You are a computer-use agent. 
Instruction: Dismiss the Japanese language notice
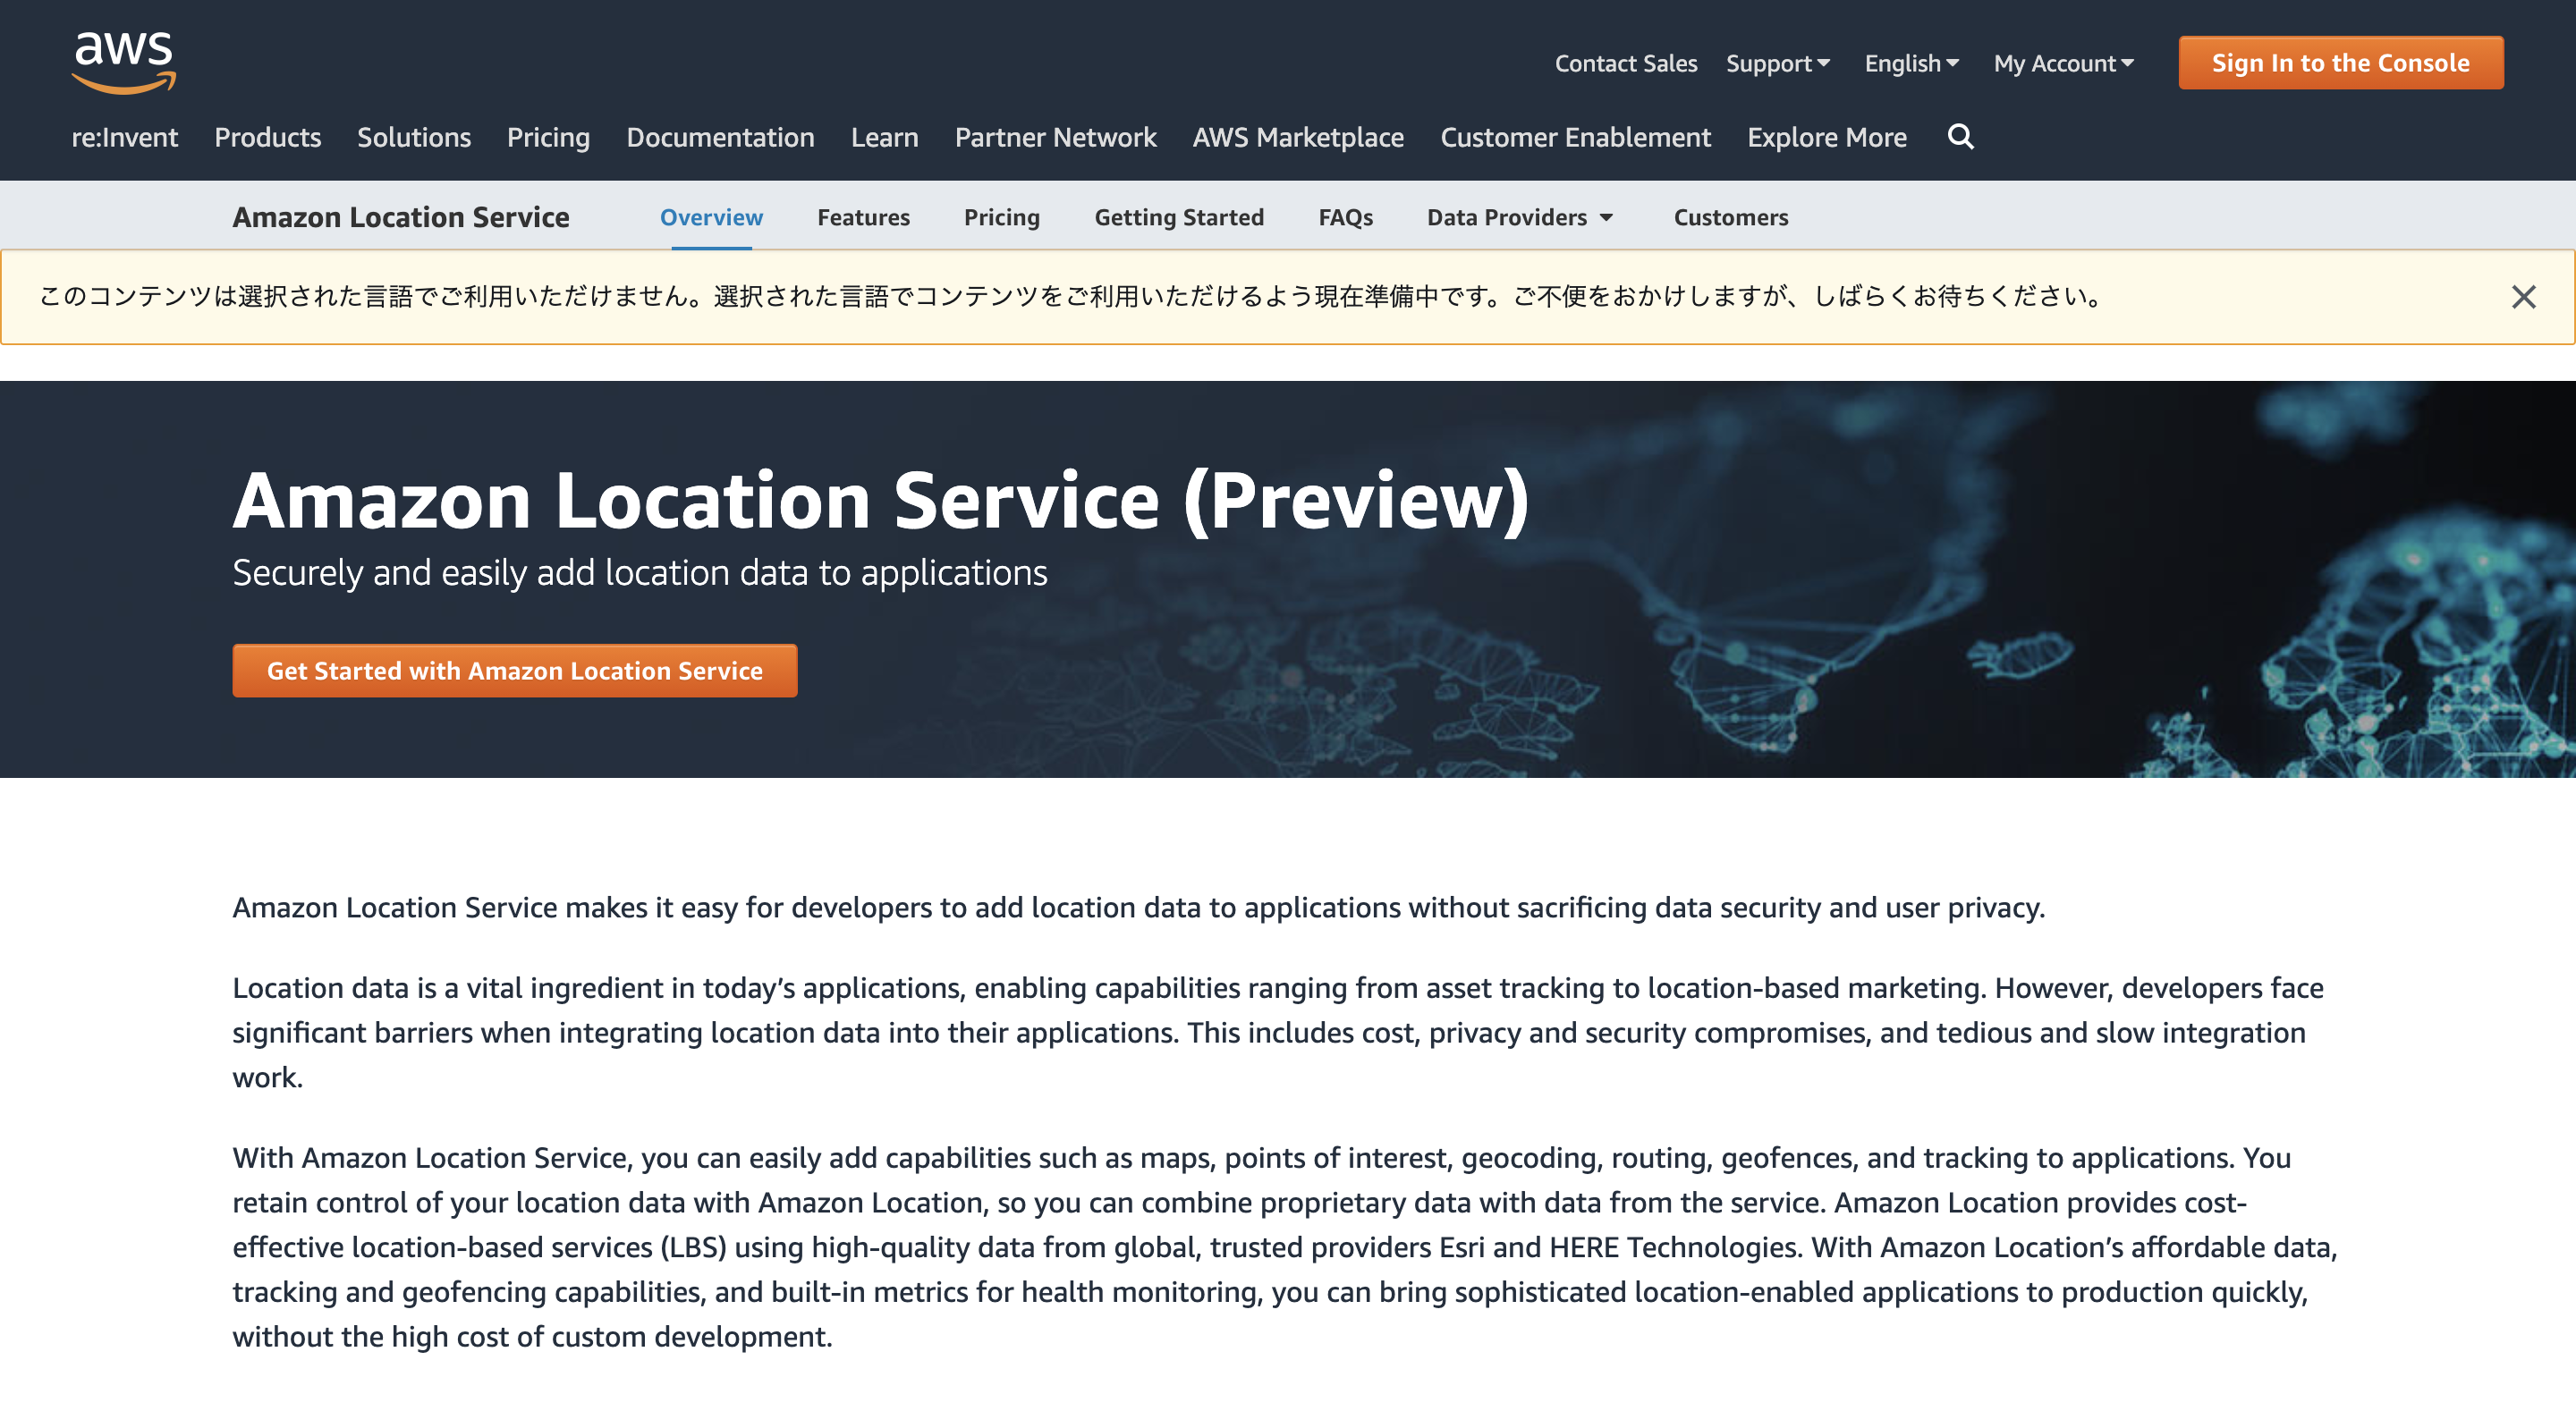click(x=2524, y=296)
